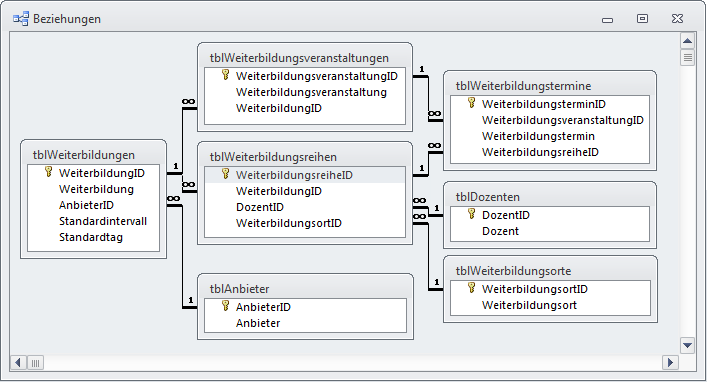
Task: Click key icon beside WeiterbildungID in tblWeiterbildungen
Action: pyautogui.click(x=49, y=172)
